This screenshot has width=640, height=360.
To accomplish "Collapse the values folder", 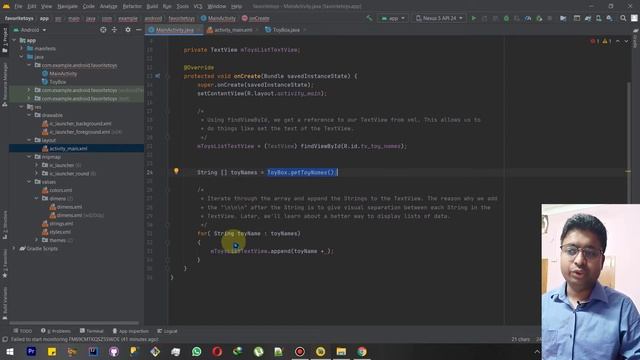I will click(29, 182).
